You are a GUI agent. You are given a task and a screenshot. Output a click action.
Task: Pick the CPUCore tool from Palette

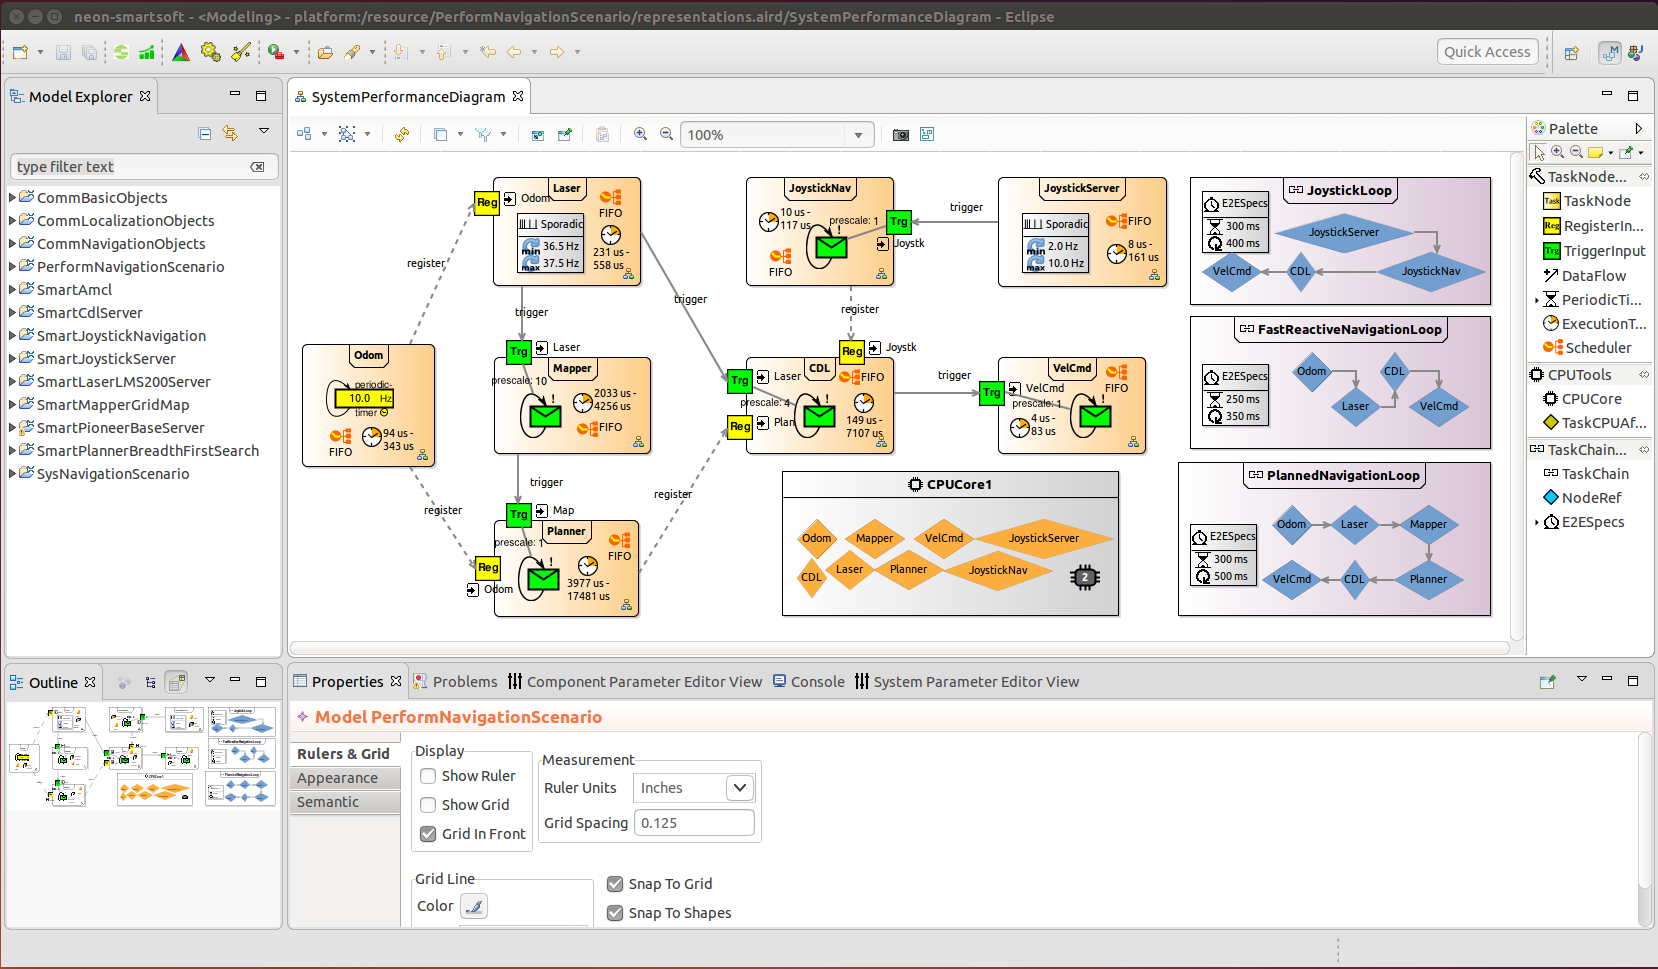point(1591,399)
